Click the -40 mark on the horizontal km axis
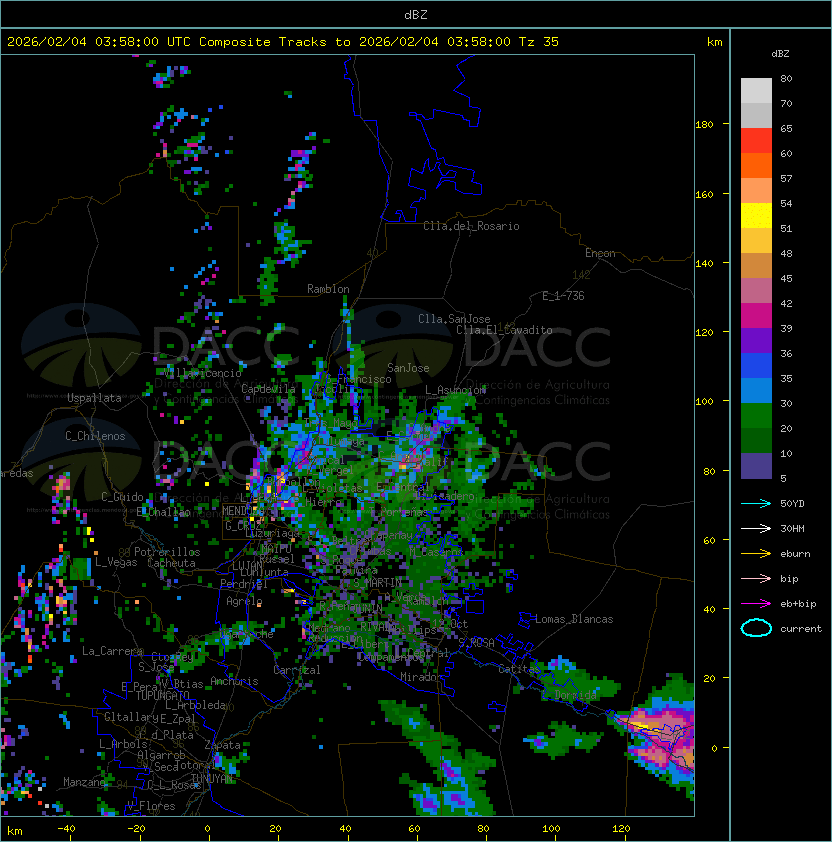This screenshot has height=842, width=832. tap(67, 829)
